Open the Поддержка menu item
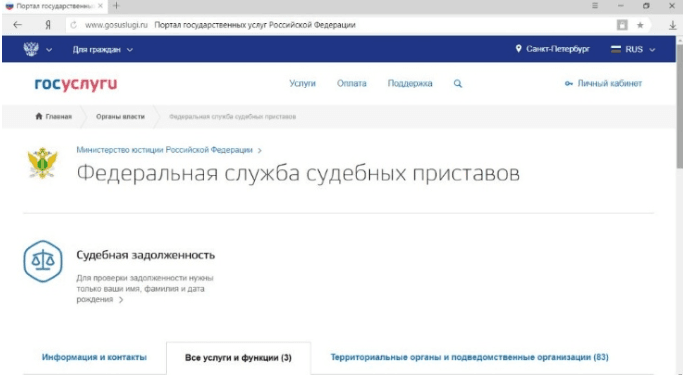 pos(410,83)
